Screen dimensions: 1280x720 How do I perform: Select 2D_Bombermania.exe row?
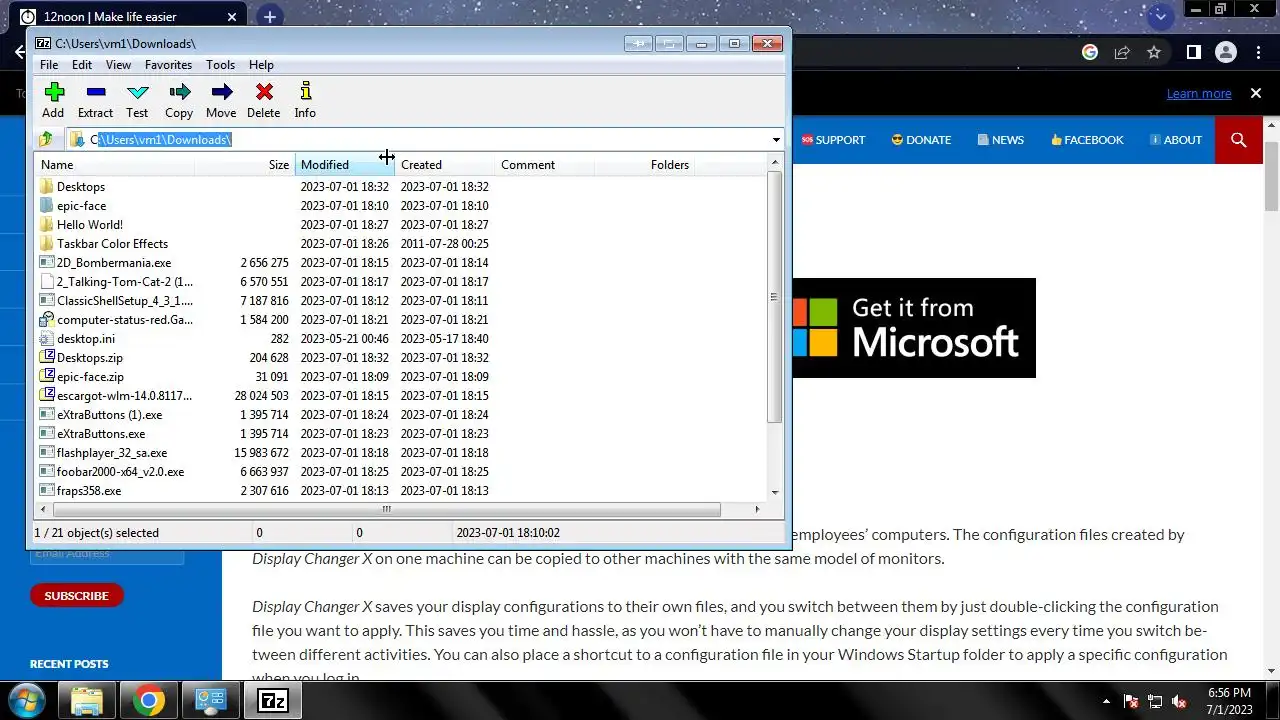click(x=401, y=263)
